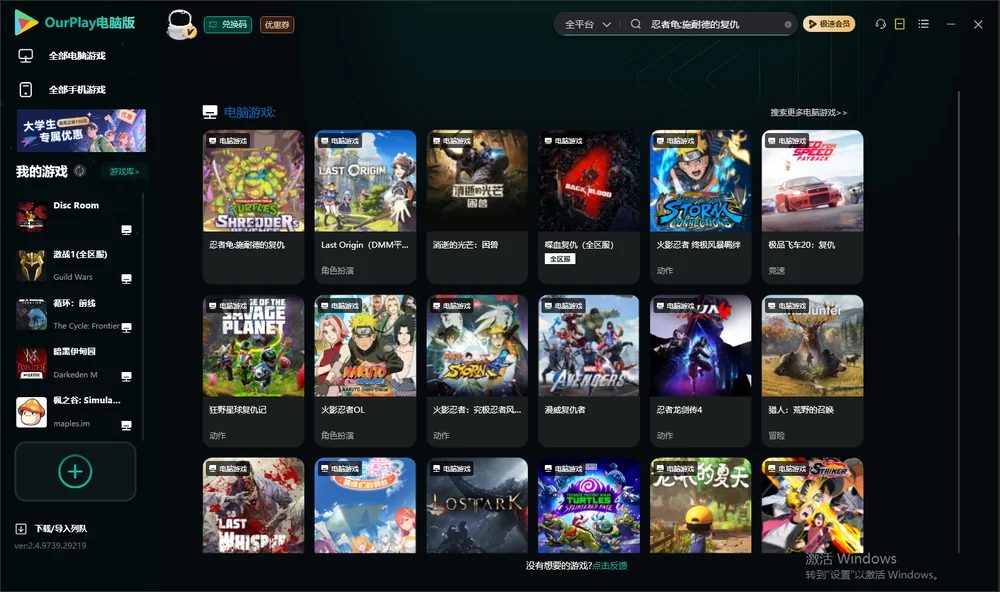Screen dimensions: 1000x592
Task: Open the 漫威复仇者 Avengers card
Action: [x=589, y=371]
